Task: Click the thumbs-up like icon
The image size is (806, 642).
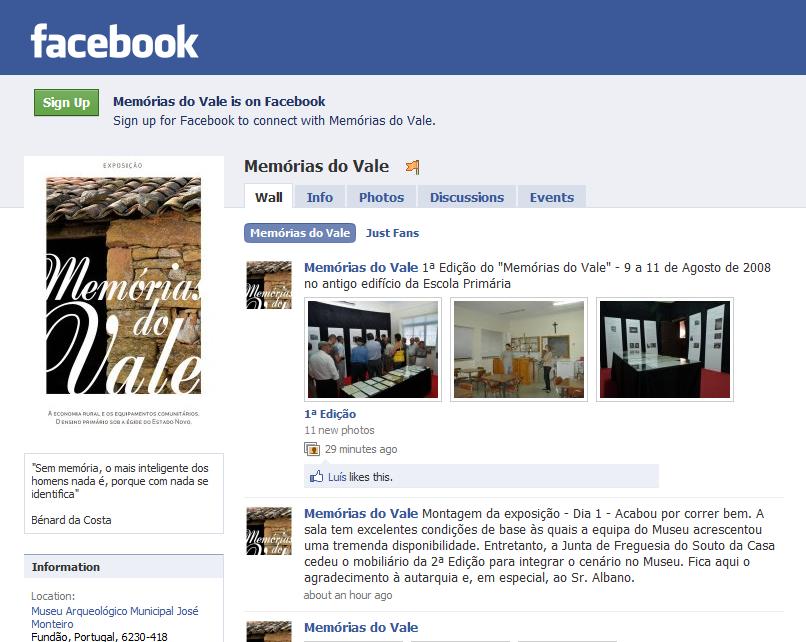Action: click(316, 476)
